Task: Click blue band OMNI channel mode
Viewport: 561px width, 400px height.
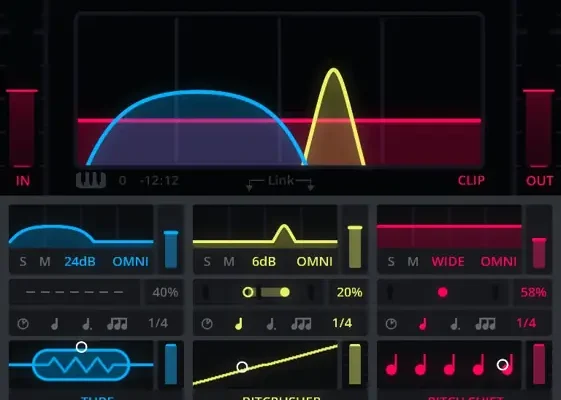Action: point(130,262)
